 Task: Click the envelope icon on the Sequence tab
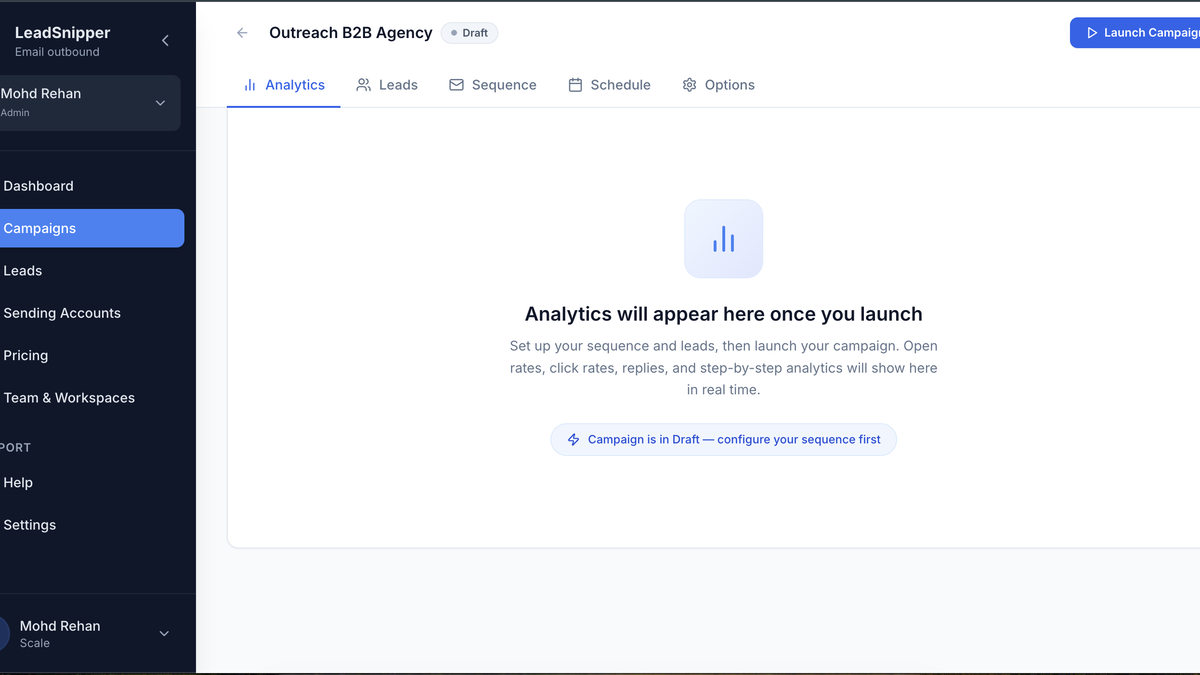456,85
